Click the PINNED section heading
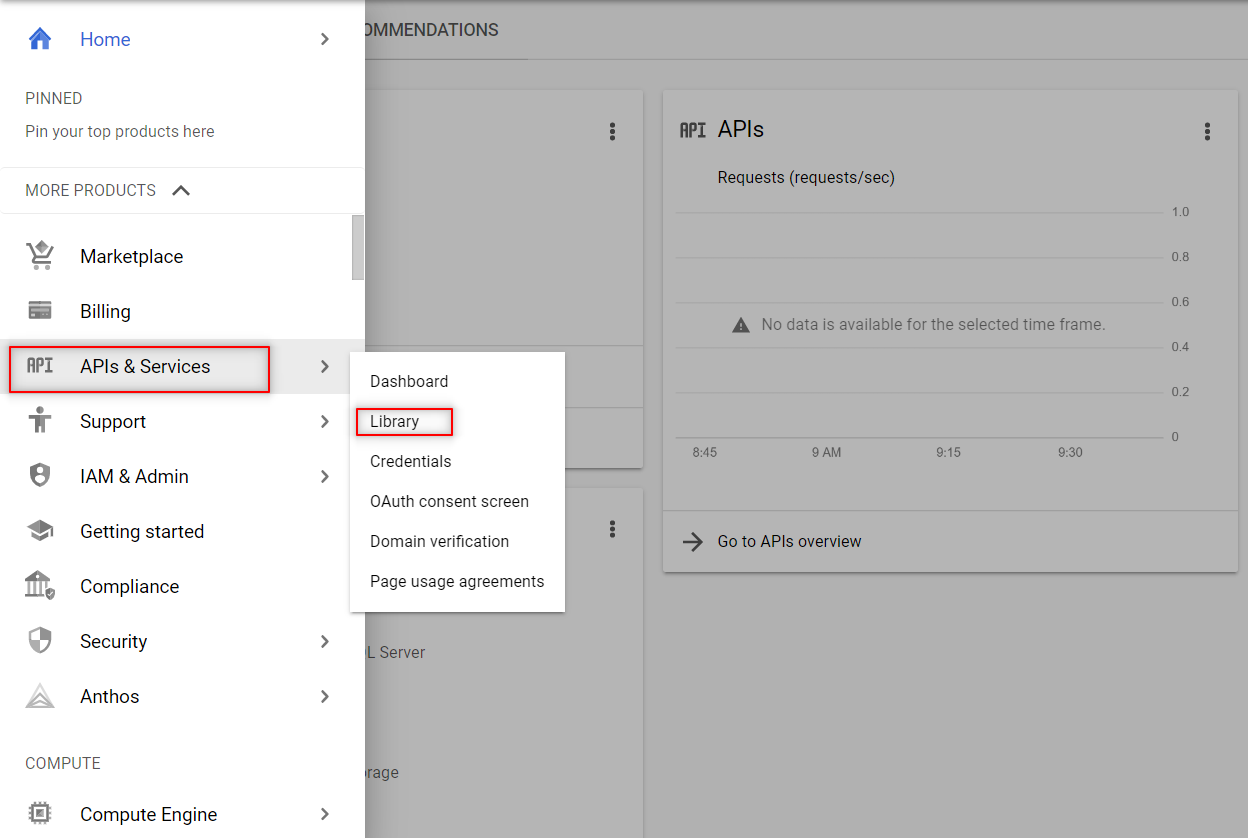 tap(54, 98)
